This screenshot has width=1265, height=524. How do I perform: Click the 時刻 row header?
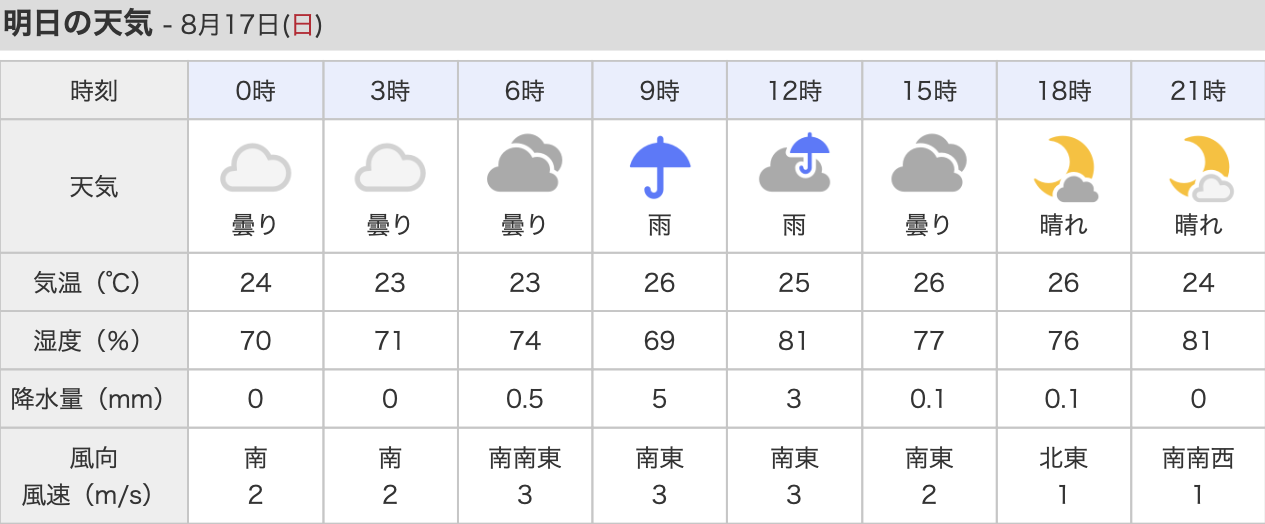95,91
